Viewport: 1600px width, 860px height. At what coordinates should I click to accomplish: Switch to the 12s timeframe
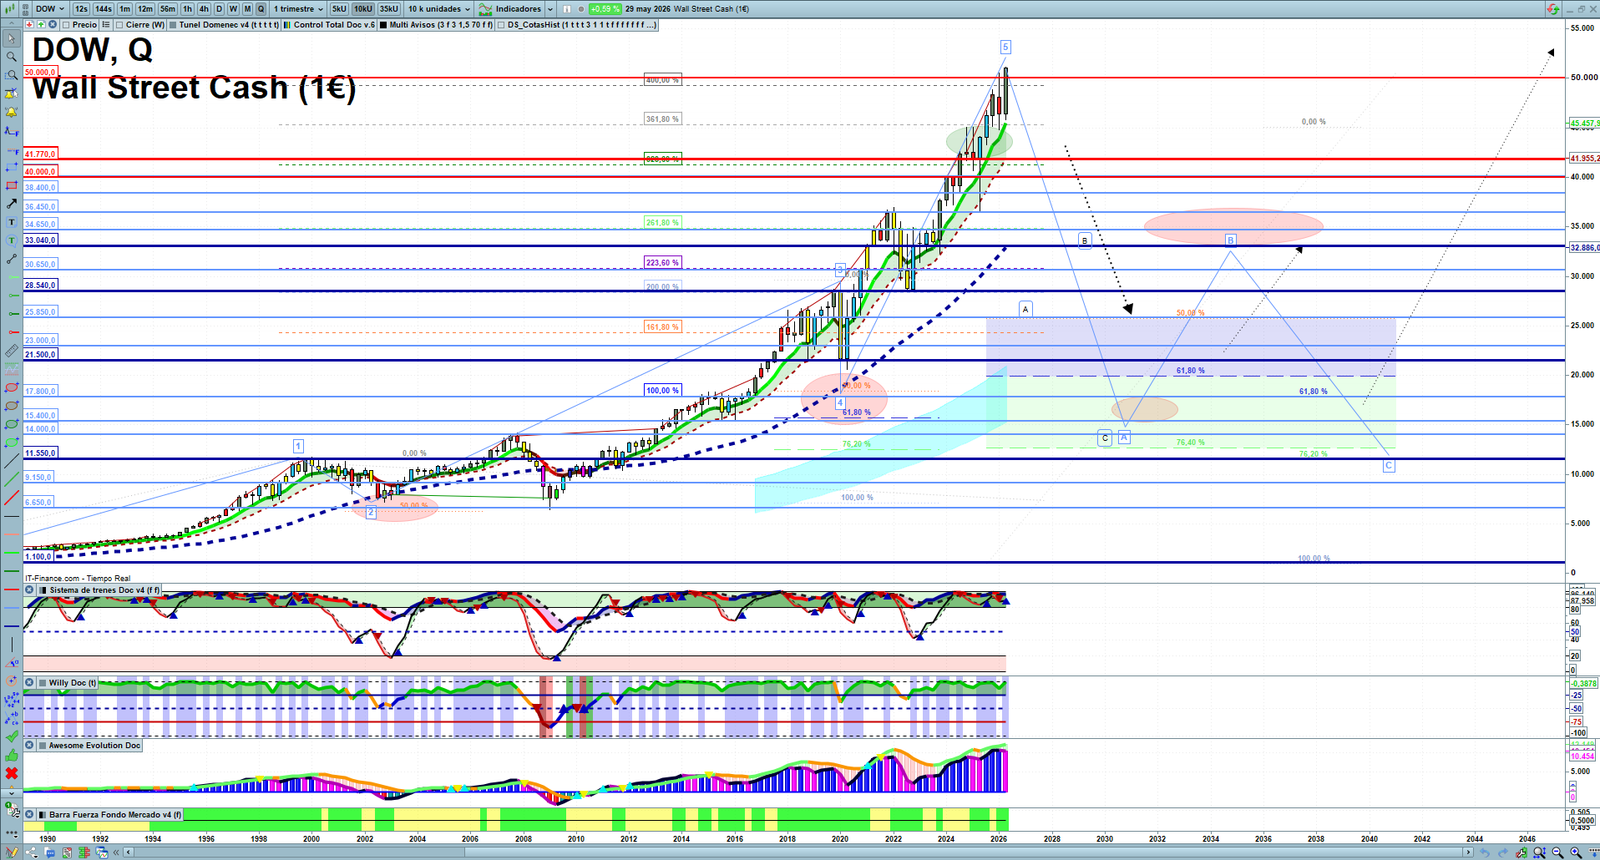[81, 9]
